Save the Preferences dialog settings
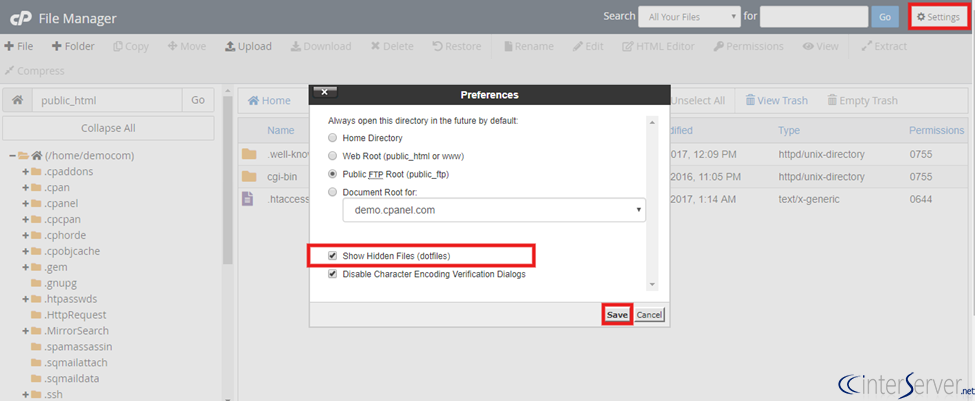Viewport: 975px width, 401px height. 617,315
